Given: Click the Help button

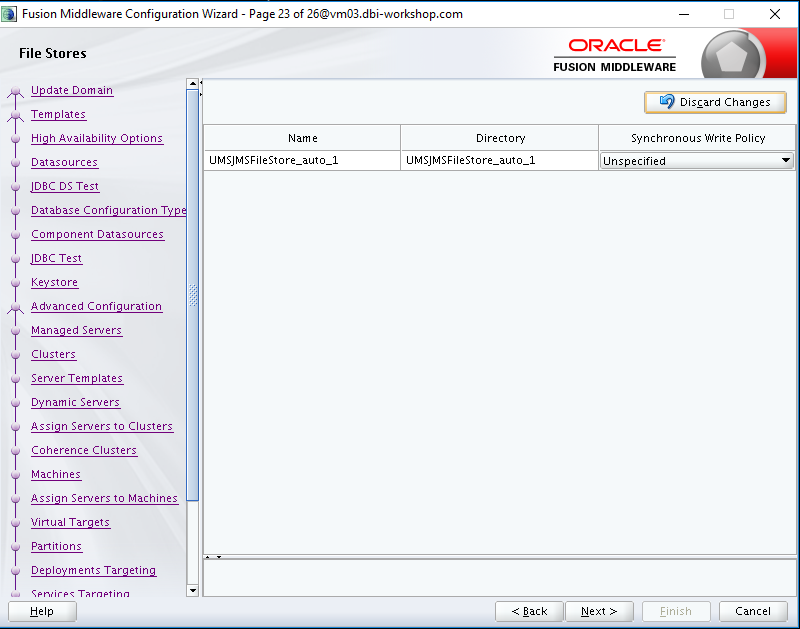Looking at the screenshot, I should (42, 611).
